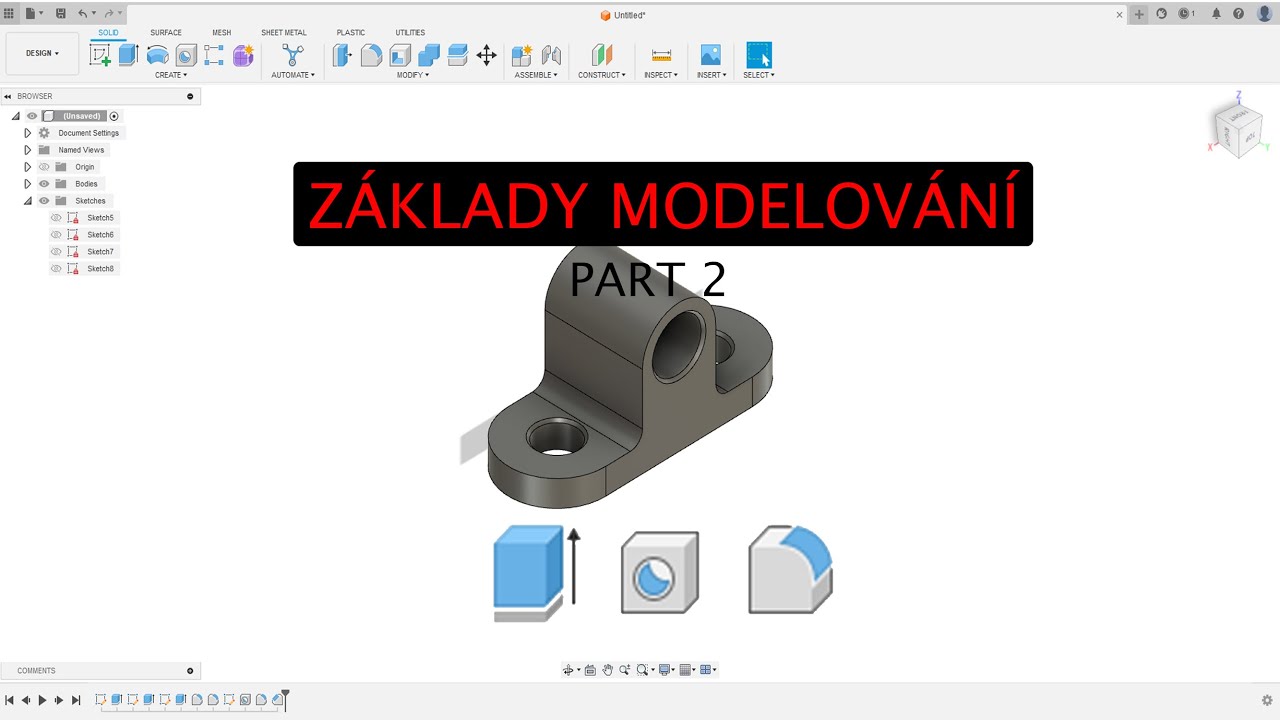Open the notifications bell
The image size is (1280, 720).
coord(1216,14)
